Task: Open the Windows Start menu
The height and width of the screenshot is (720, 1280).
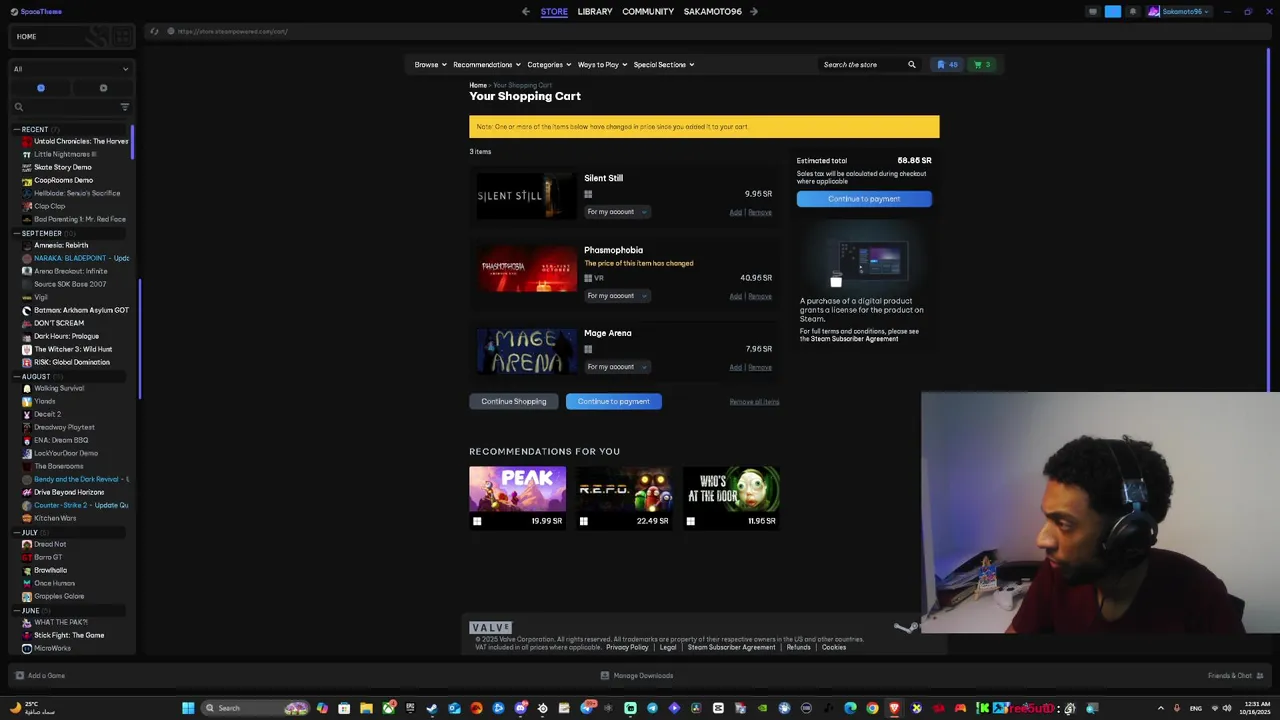Action: [x=188, y=708]
